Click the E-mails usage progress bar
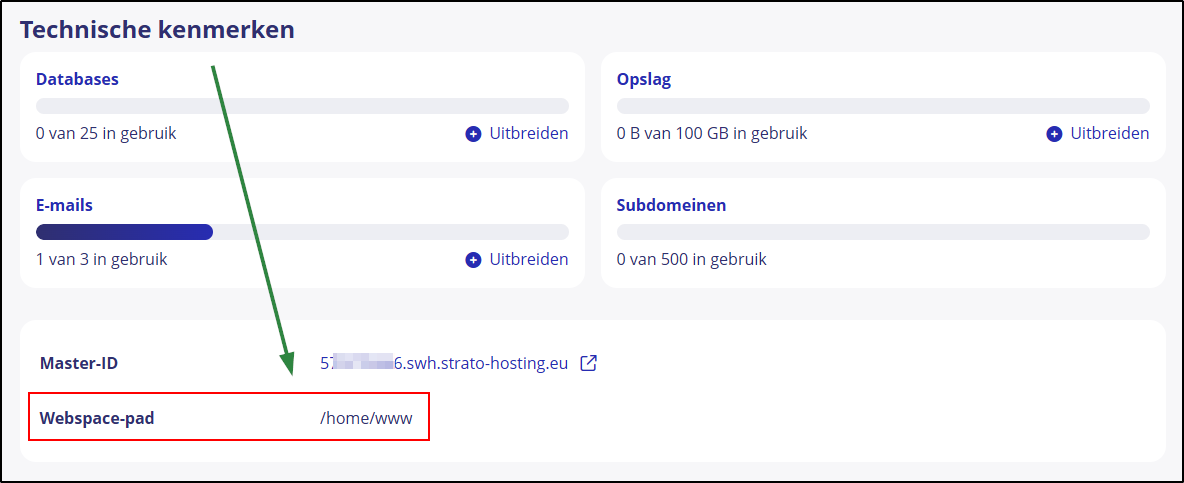The image size is (1184, 483). pos(302,232)
